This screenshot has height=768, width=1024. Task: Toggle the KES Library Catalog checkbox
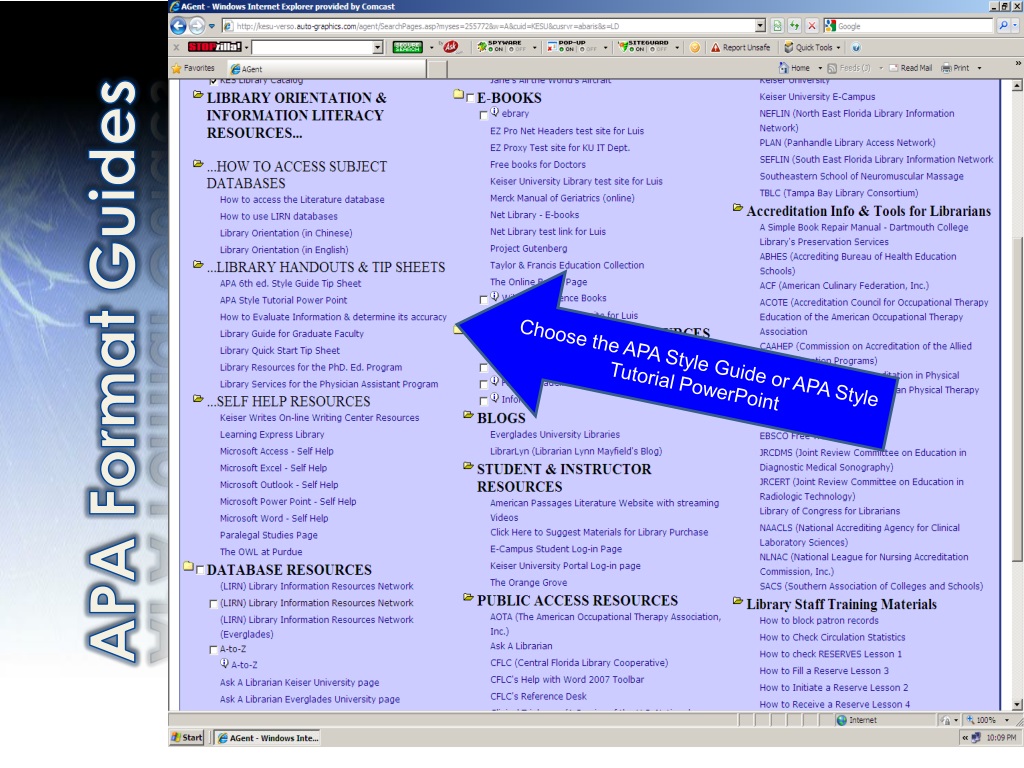click(214, 82)
